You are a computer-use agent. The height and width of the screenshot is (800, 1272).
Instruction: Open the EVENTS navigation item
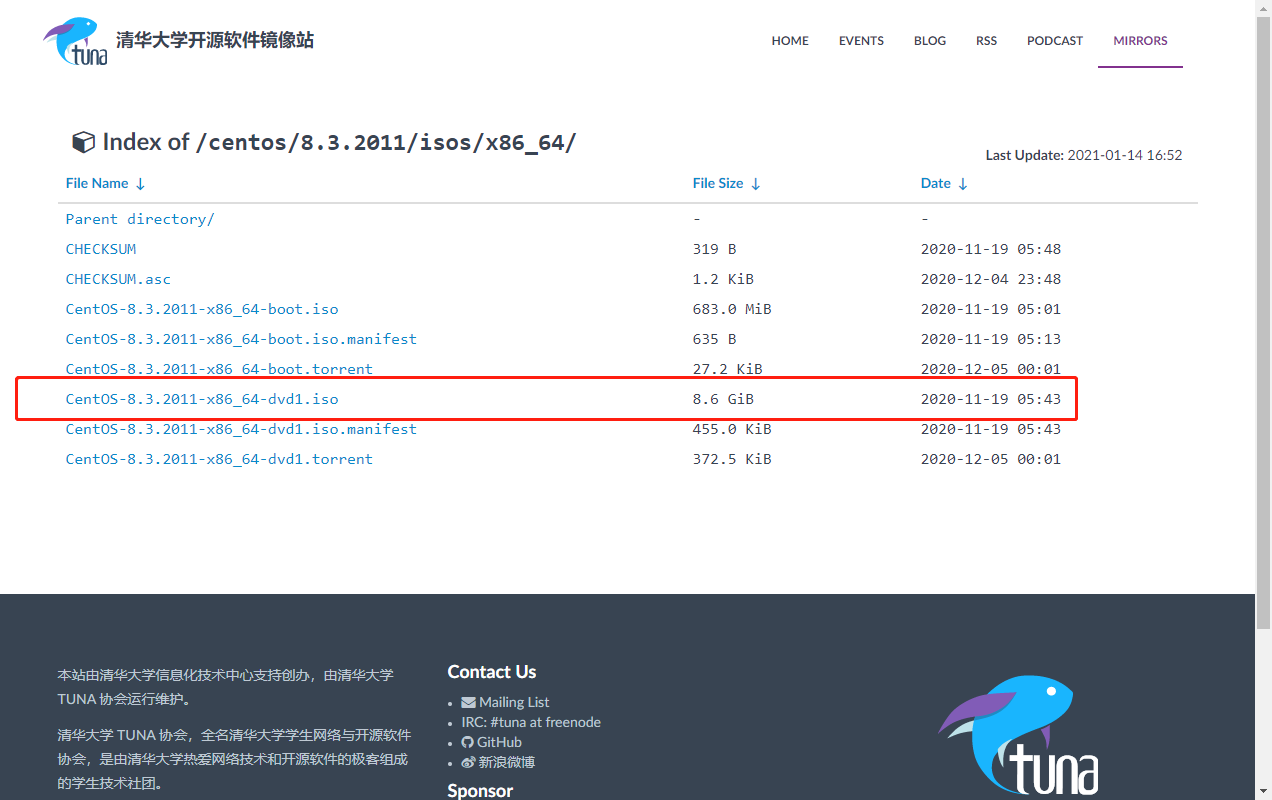click(x=861, y=41)
